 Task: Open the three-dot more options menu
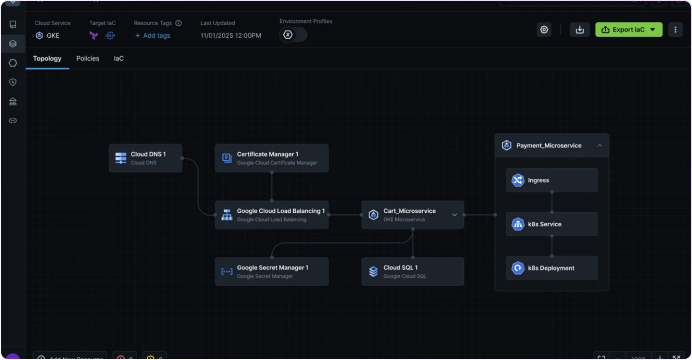point(675,30)
